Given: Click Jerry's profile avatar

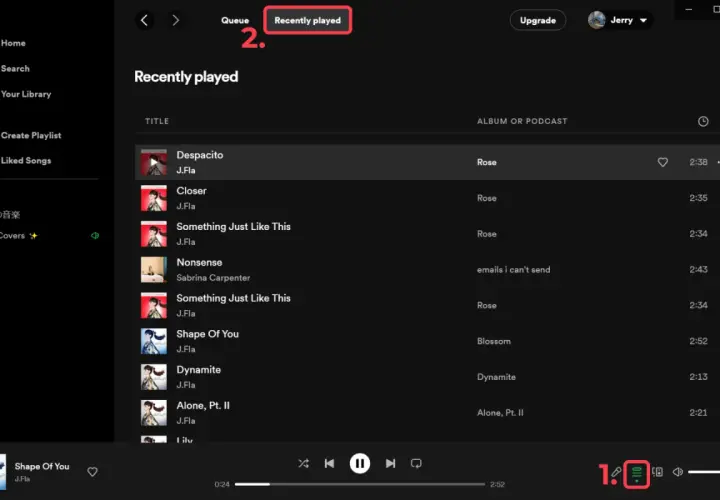Looking at the screenshot, I should coord(596,20).
